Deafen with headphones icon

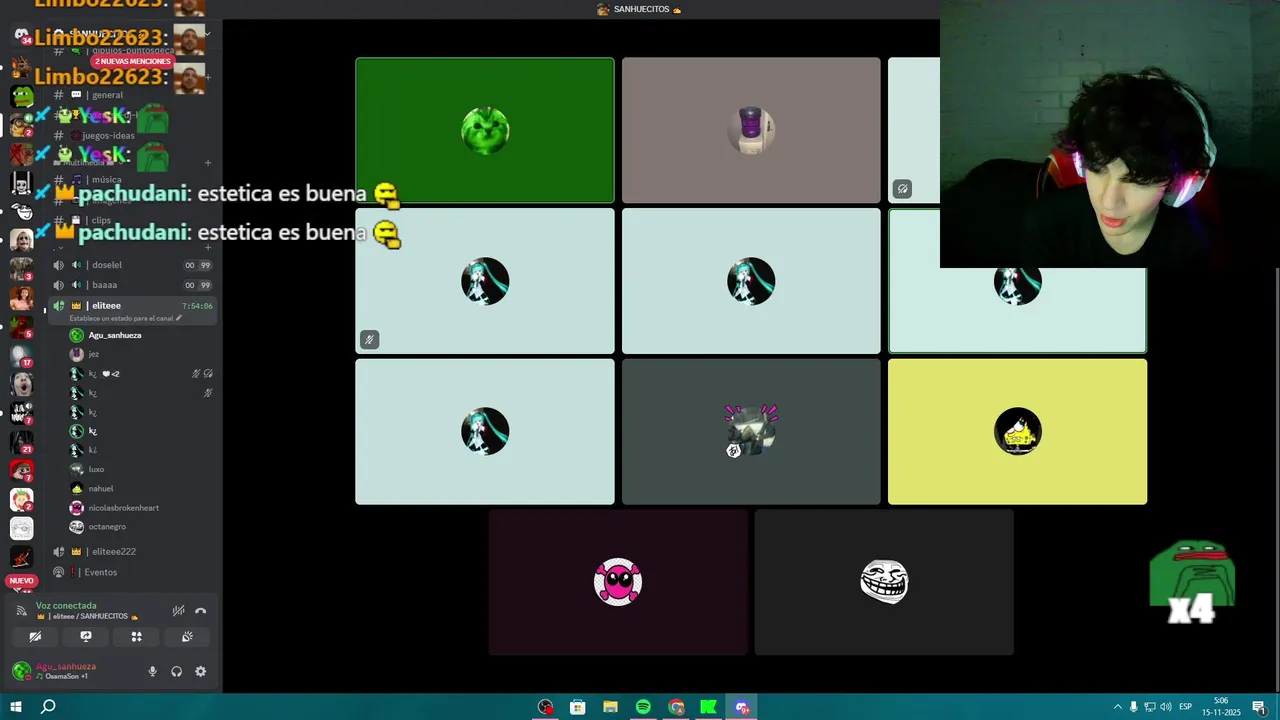click(177, 672)
